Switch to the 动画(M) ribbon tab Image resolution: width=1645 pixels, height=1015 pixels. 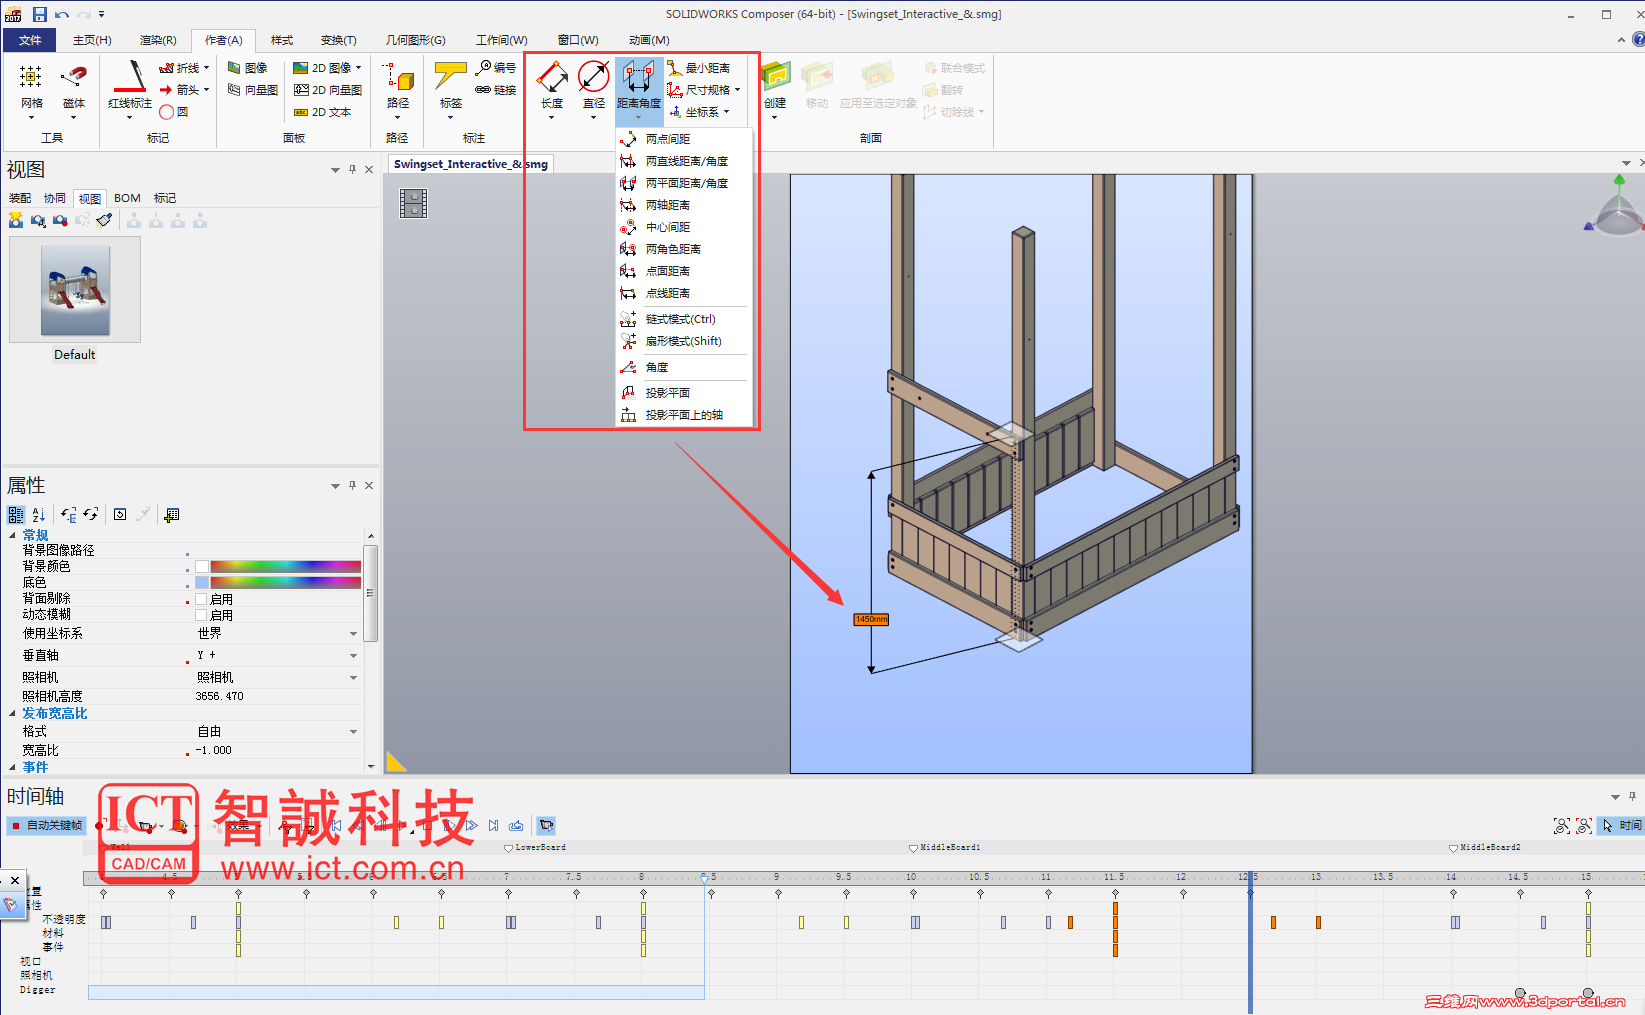point(649,40)
